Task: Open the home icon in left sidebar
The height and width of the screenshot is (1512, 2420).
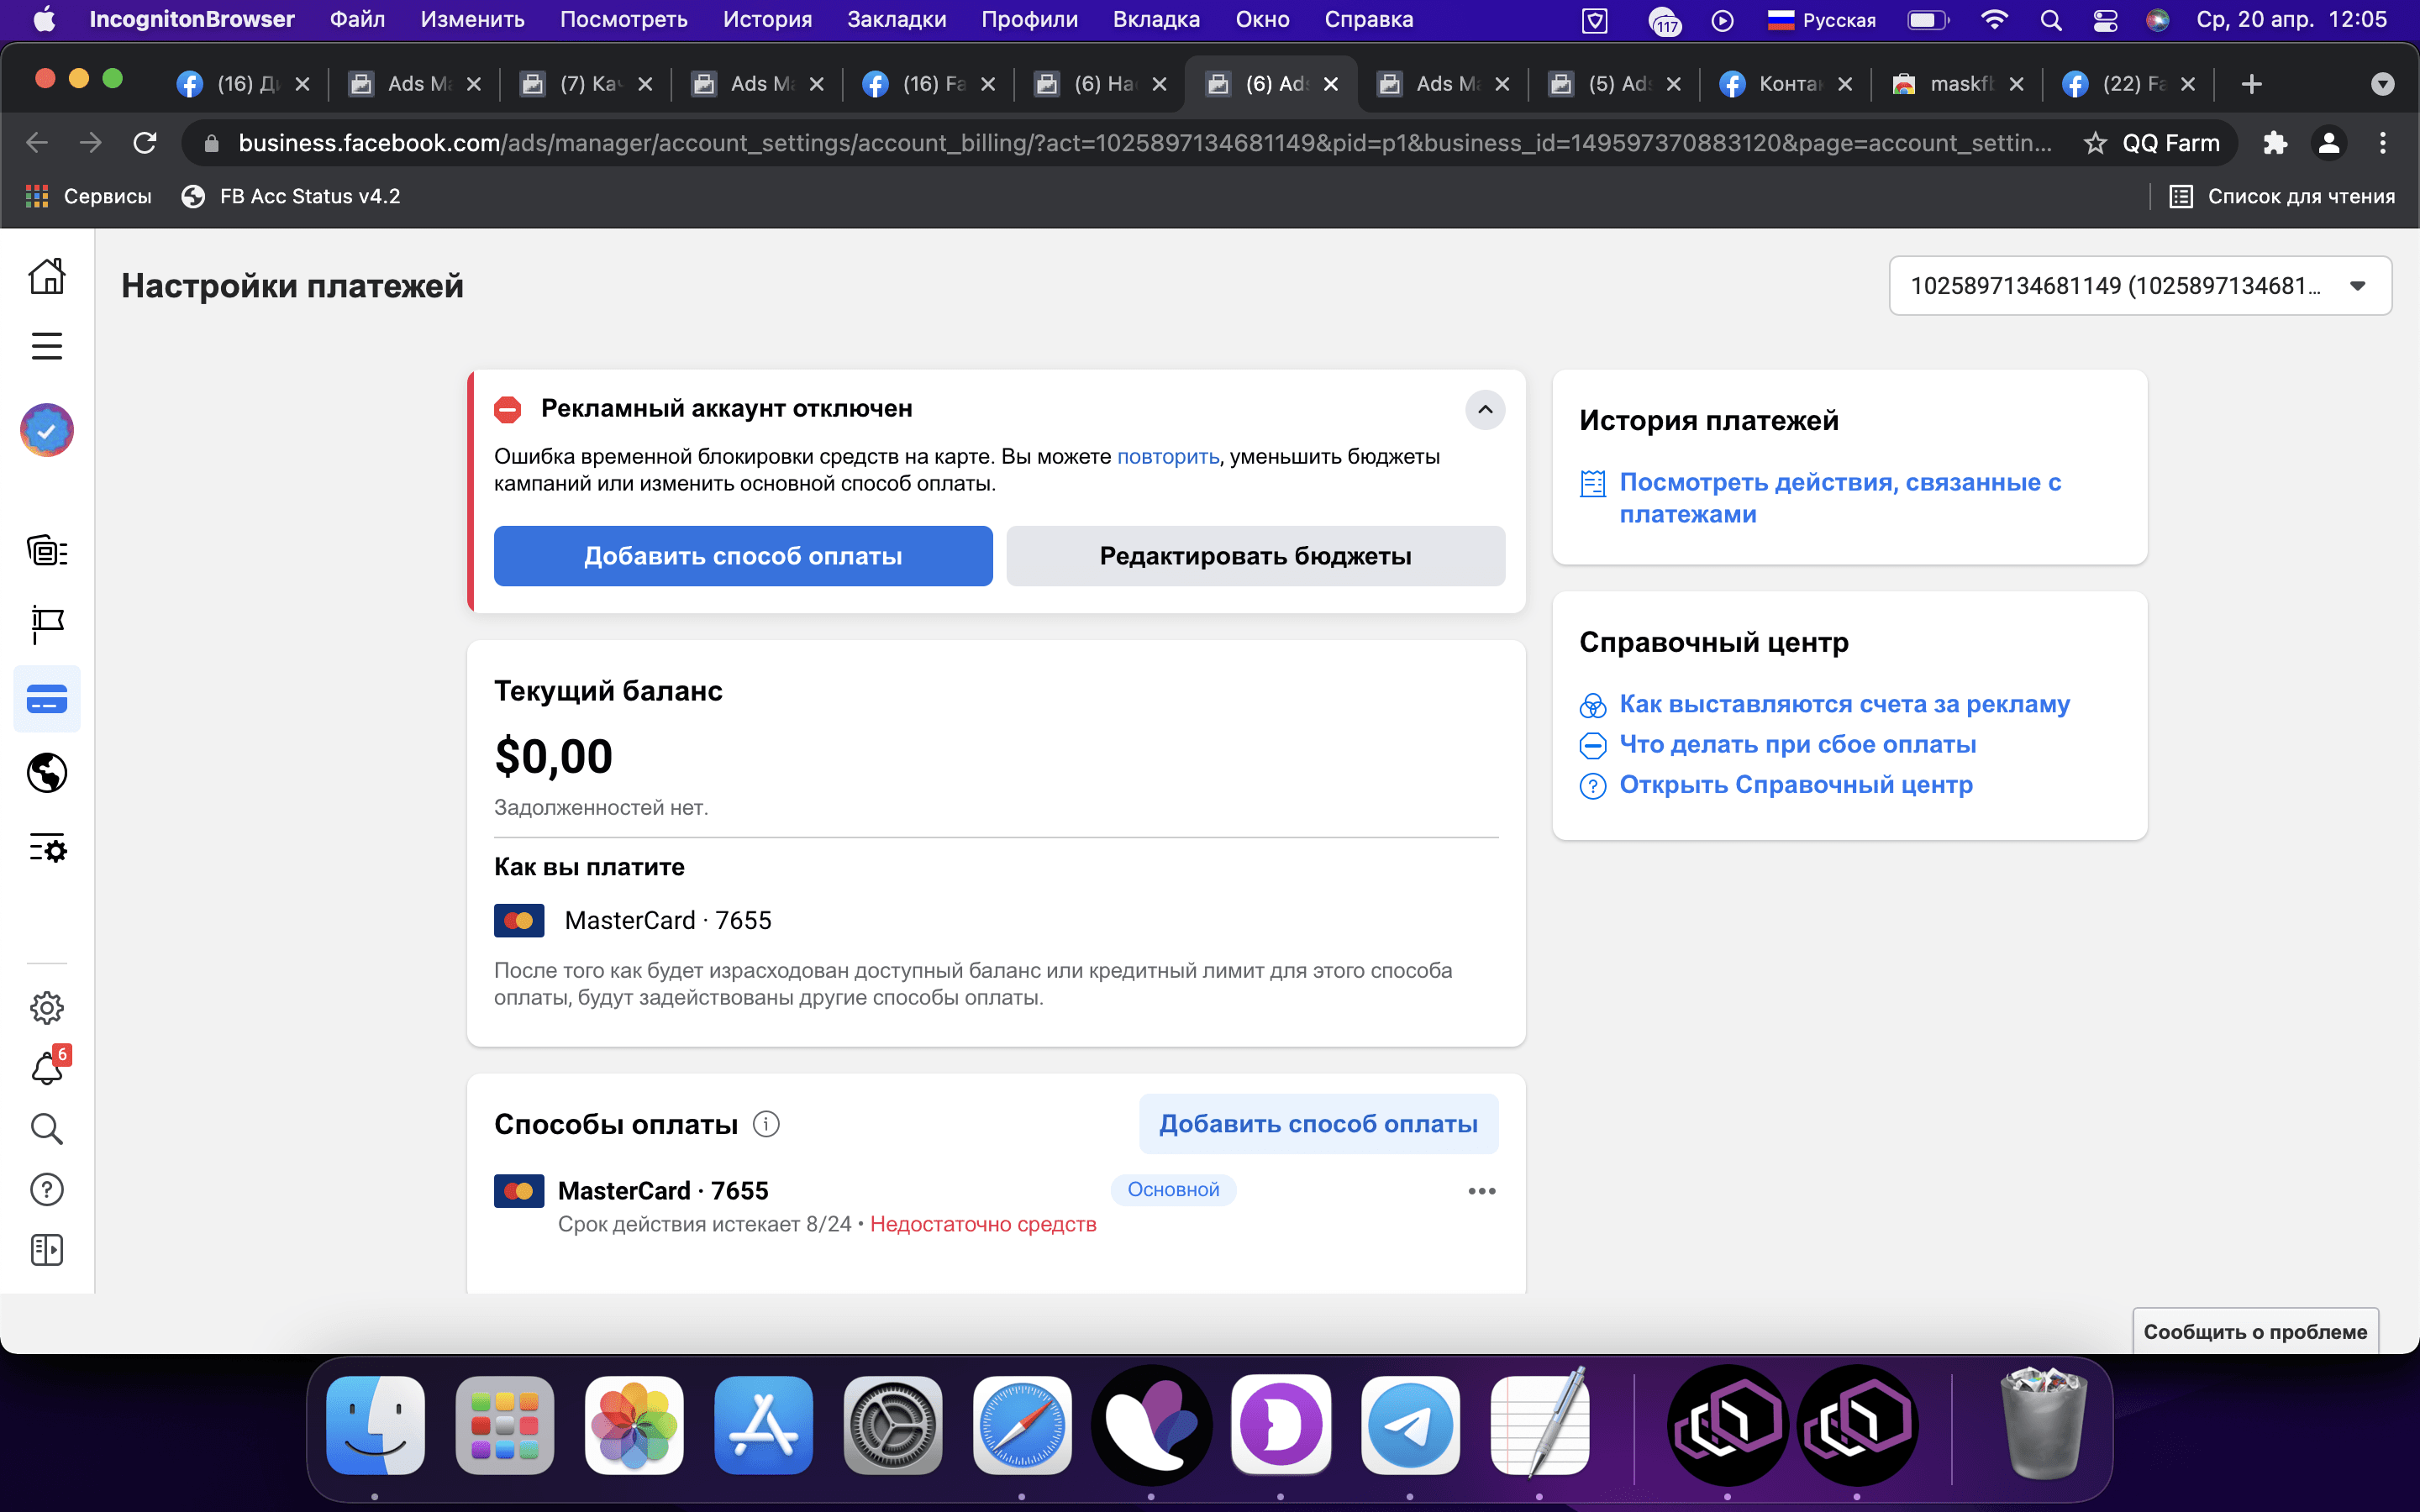Action: (x=47, y=276)
